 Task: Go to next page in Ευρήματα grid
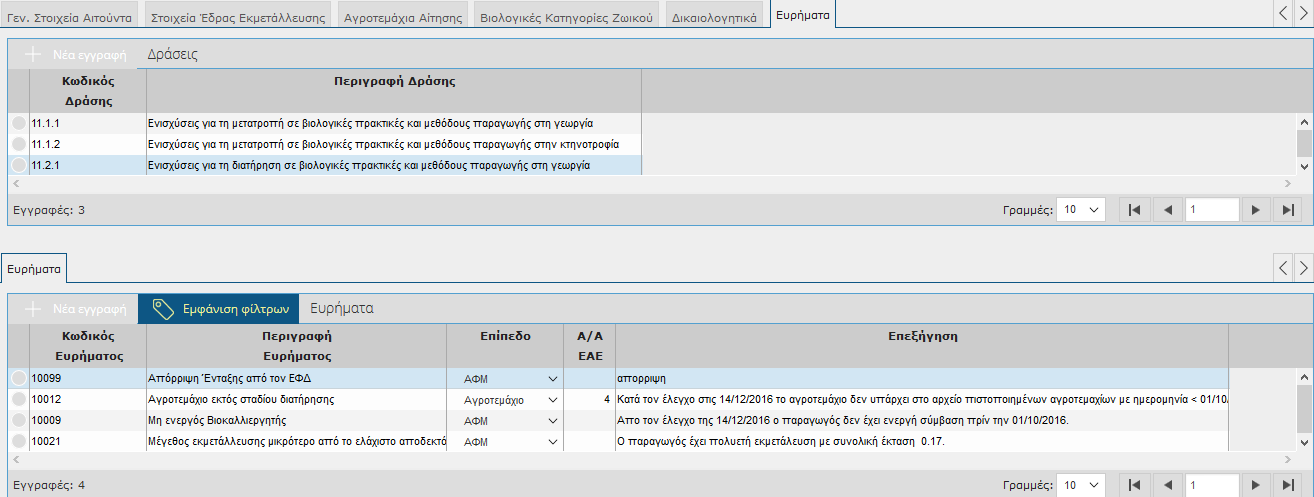[x=1255, y=484]
